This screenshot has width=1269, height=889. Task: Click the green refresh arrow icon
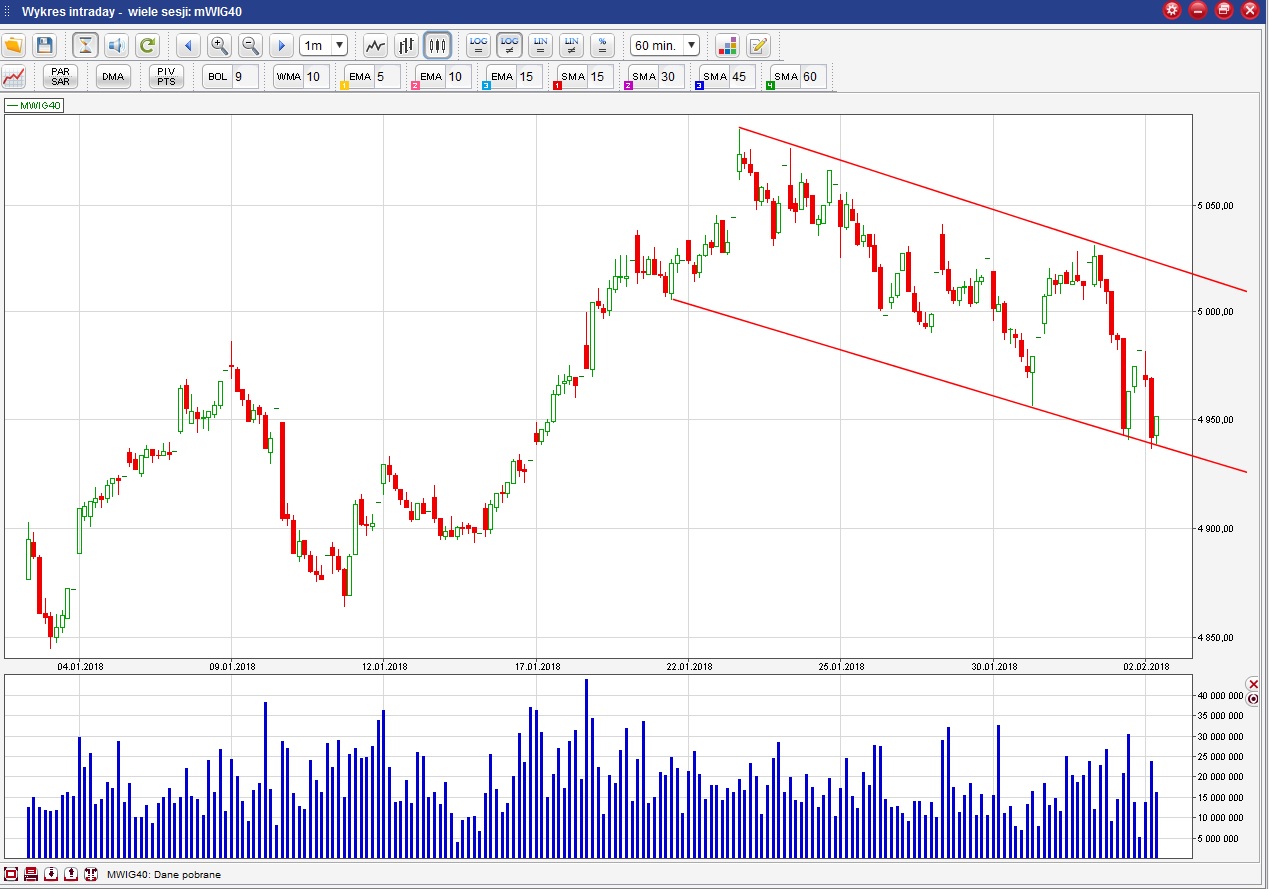click(147, 45)
